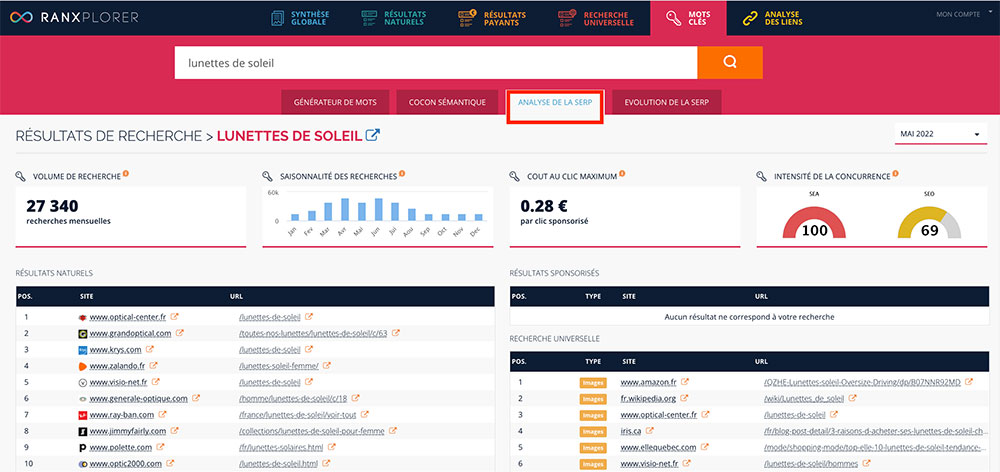
Task: Click external icon beside www.krys.com
Action: click(149, 350)
